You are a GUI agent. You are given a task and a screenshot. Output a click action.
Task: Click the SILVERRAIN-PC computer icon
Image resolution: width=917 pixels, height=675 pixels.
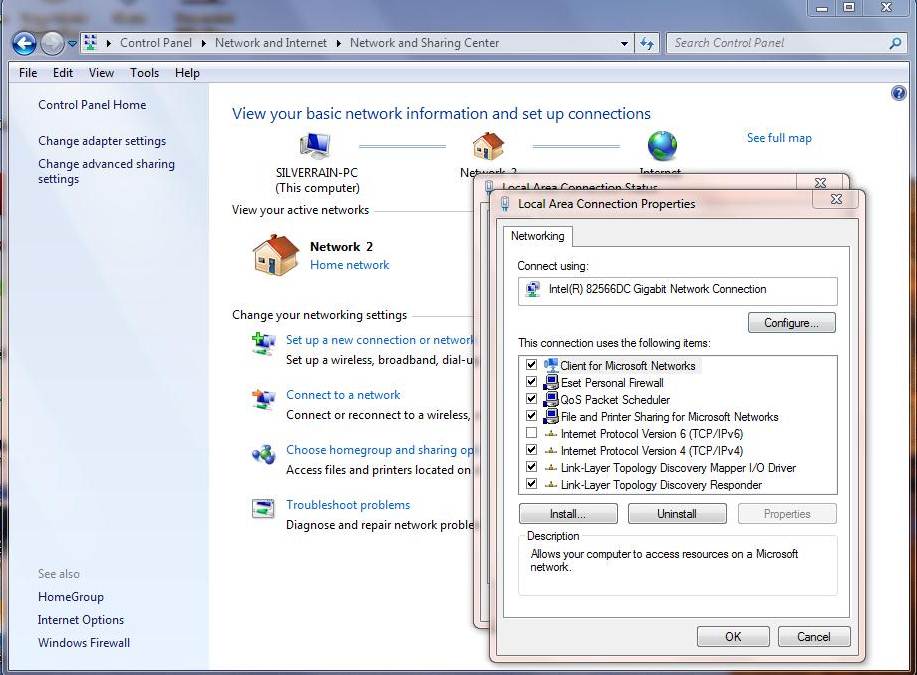(x=316, y=146)
